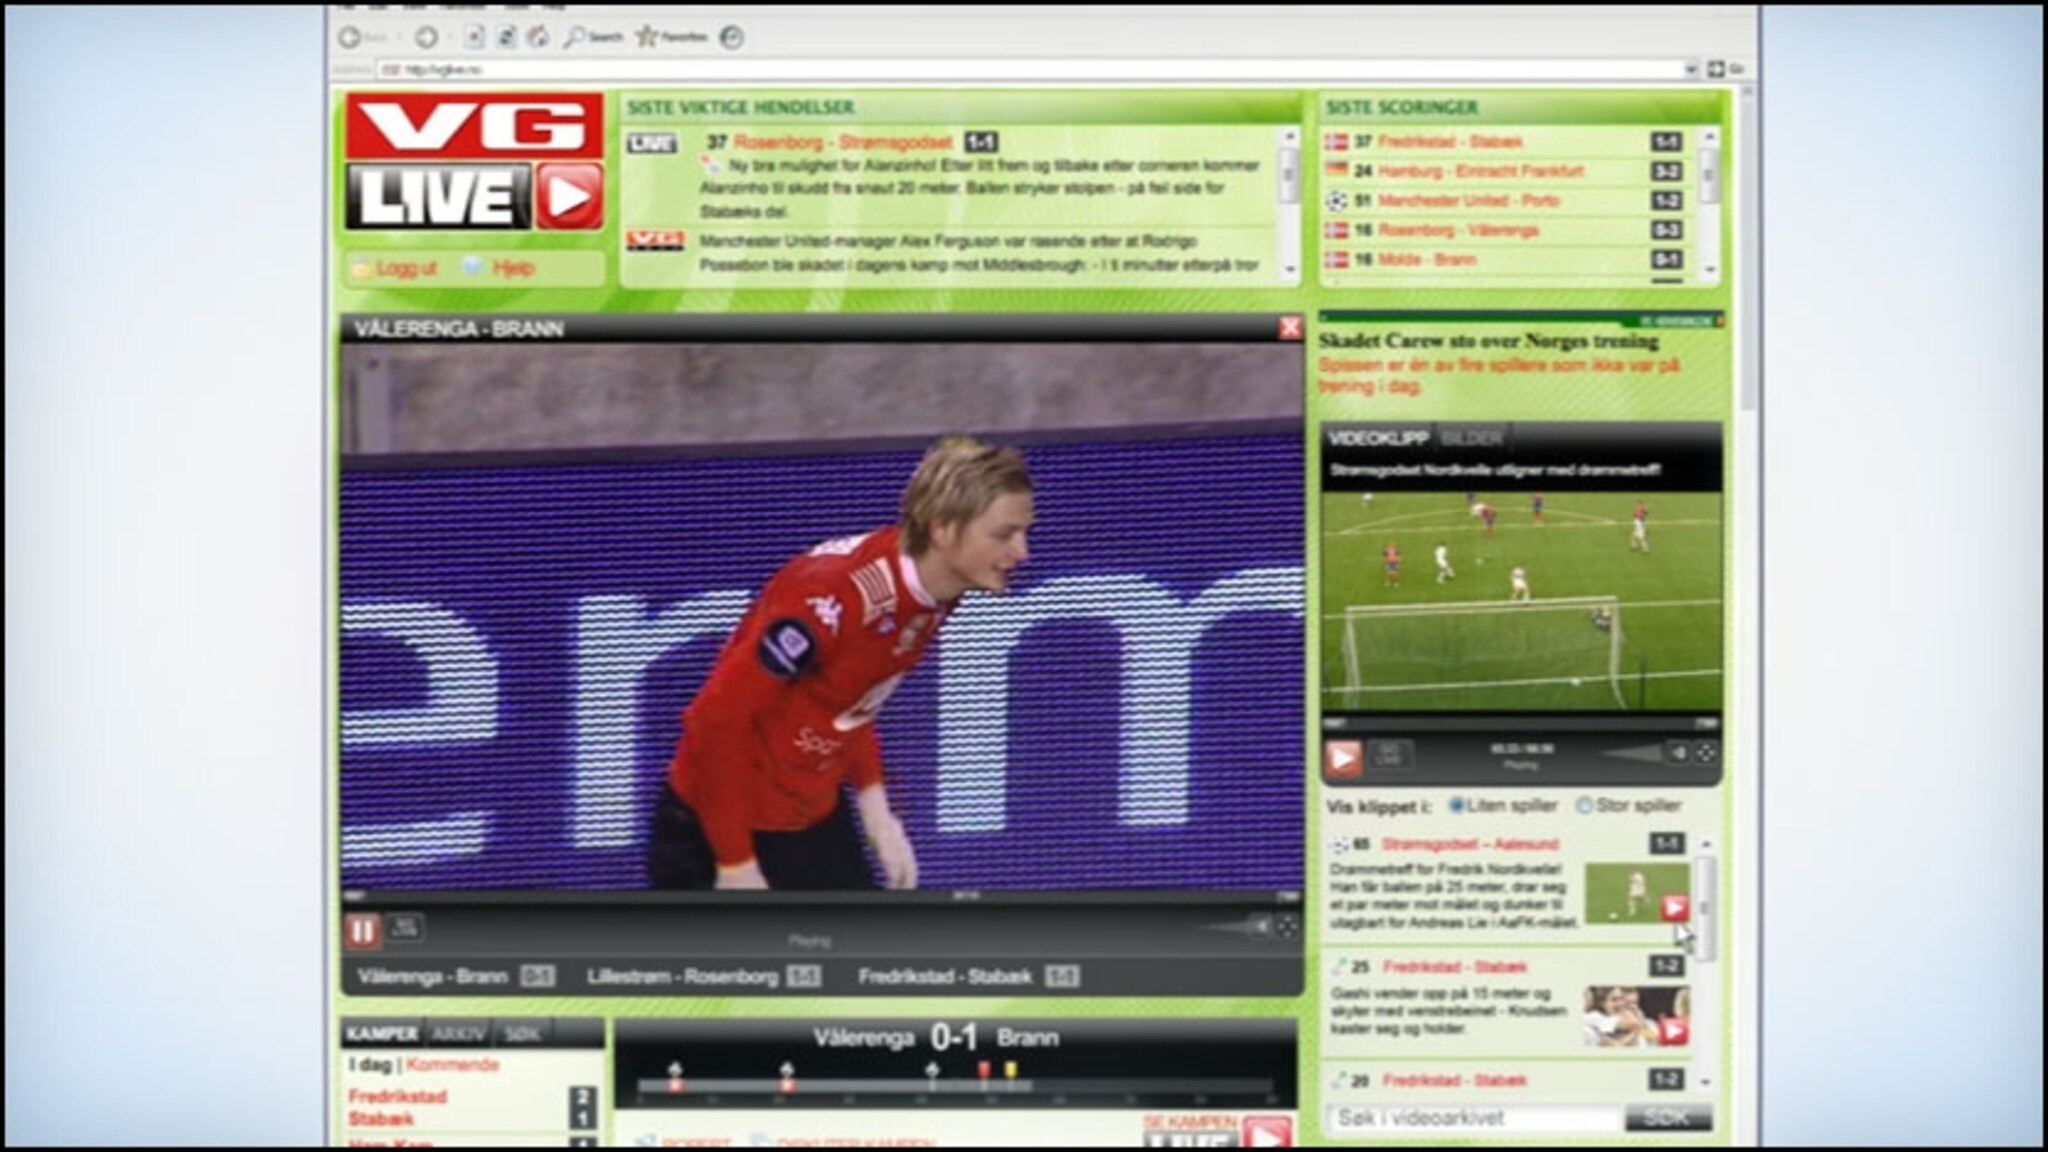Open the SØK tab beside ARKIV
This screenshot has width=2048, height=1152.
coord(522,1033)
